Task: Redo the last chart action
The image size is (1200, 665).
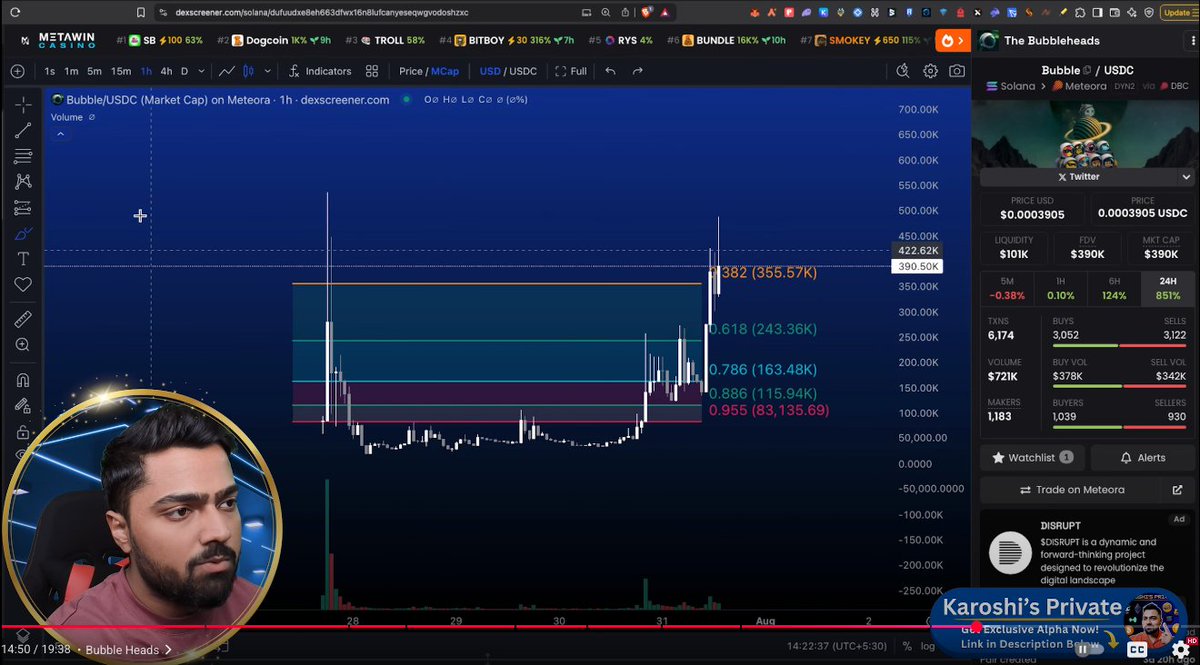Action: 637,71
